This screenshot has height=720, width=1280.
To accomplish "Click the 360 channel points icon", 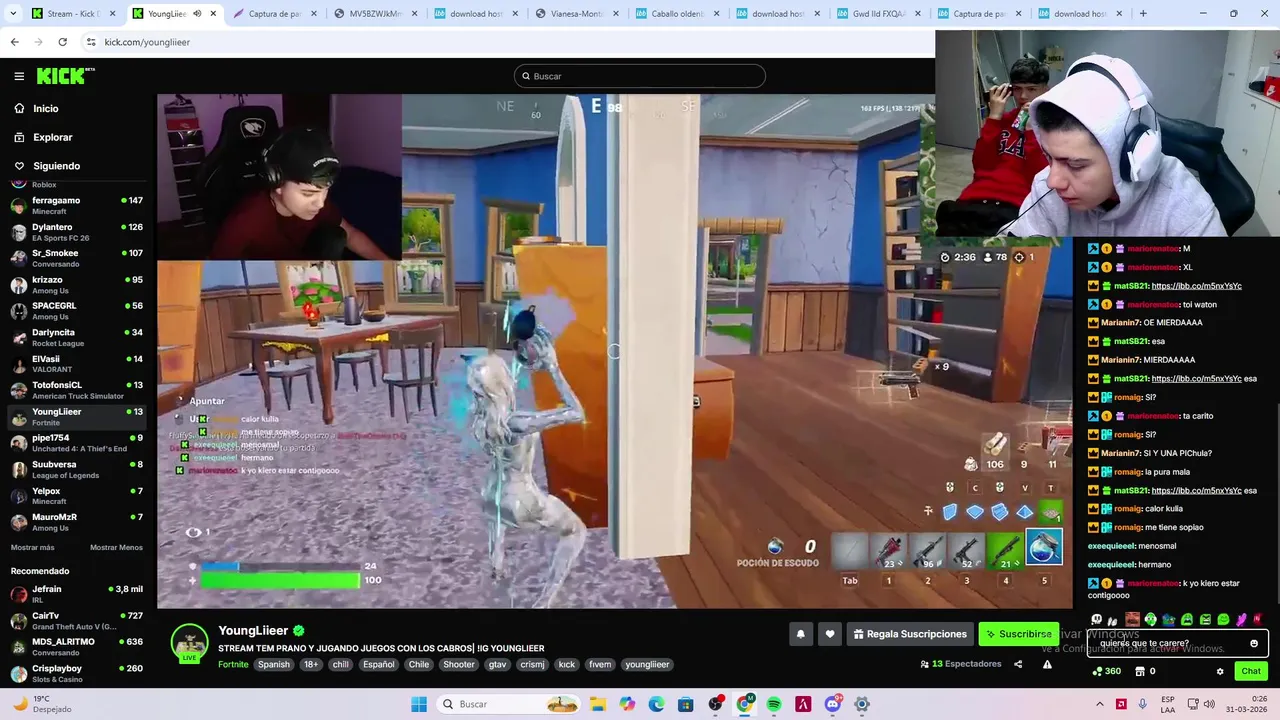I will coord(1107,671).
